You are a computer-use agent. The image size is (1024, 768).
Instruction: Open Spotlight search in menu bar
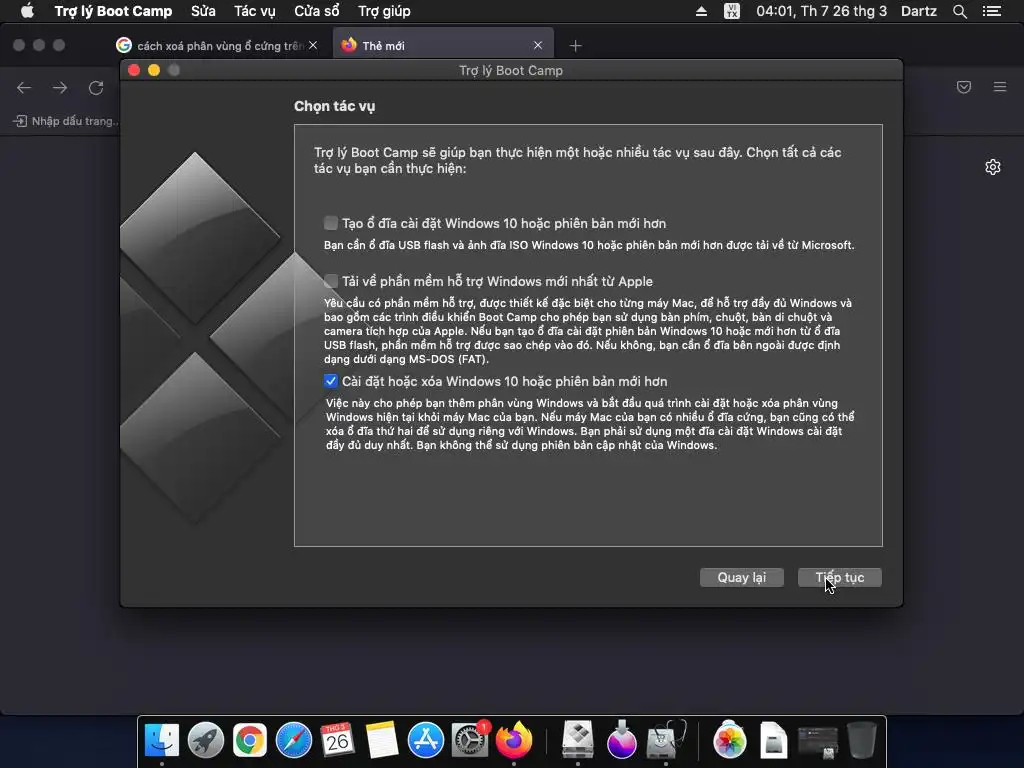(959, 11)
